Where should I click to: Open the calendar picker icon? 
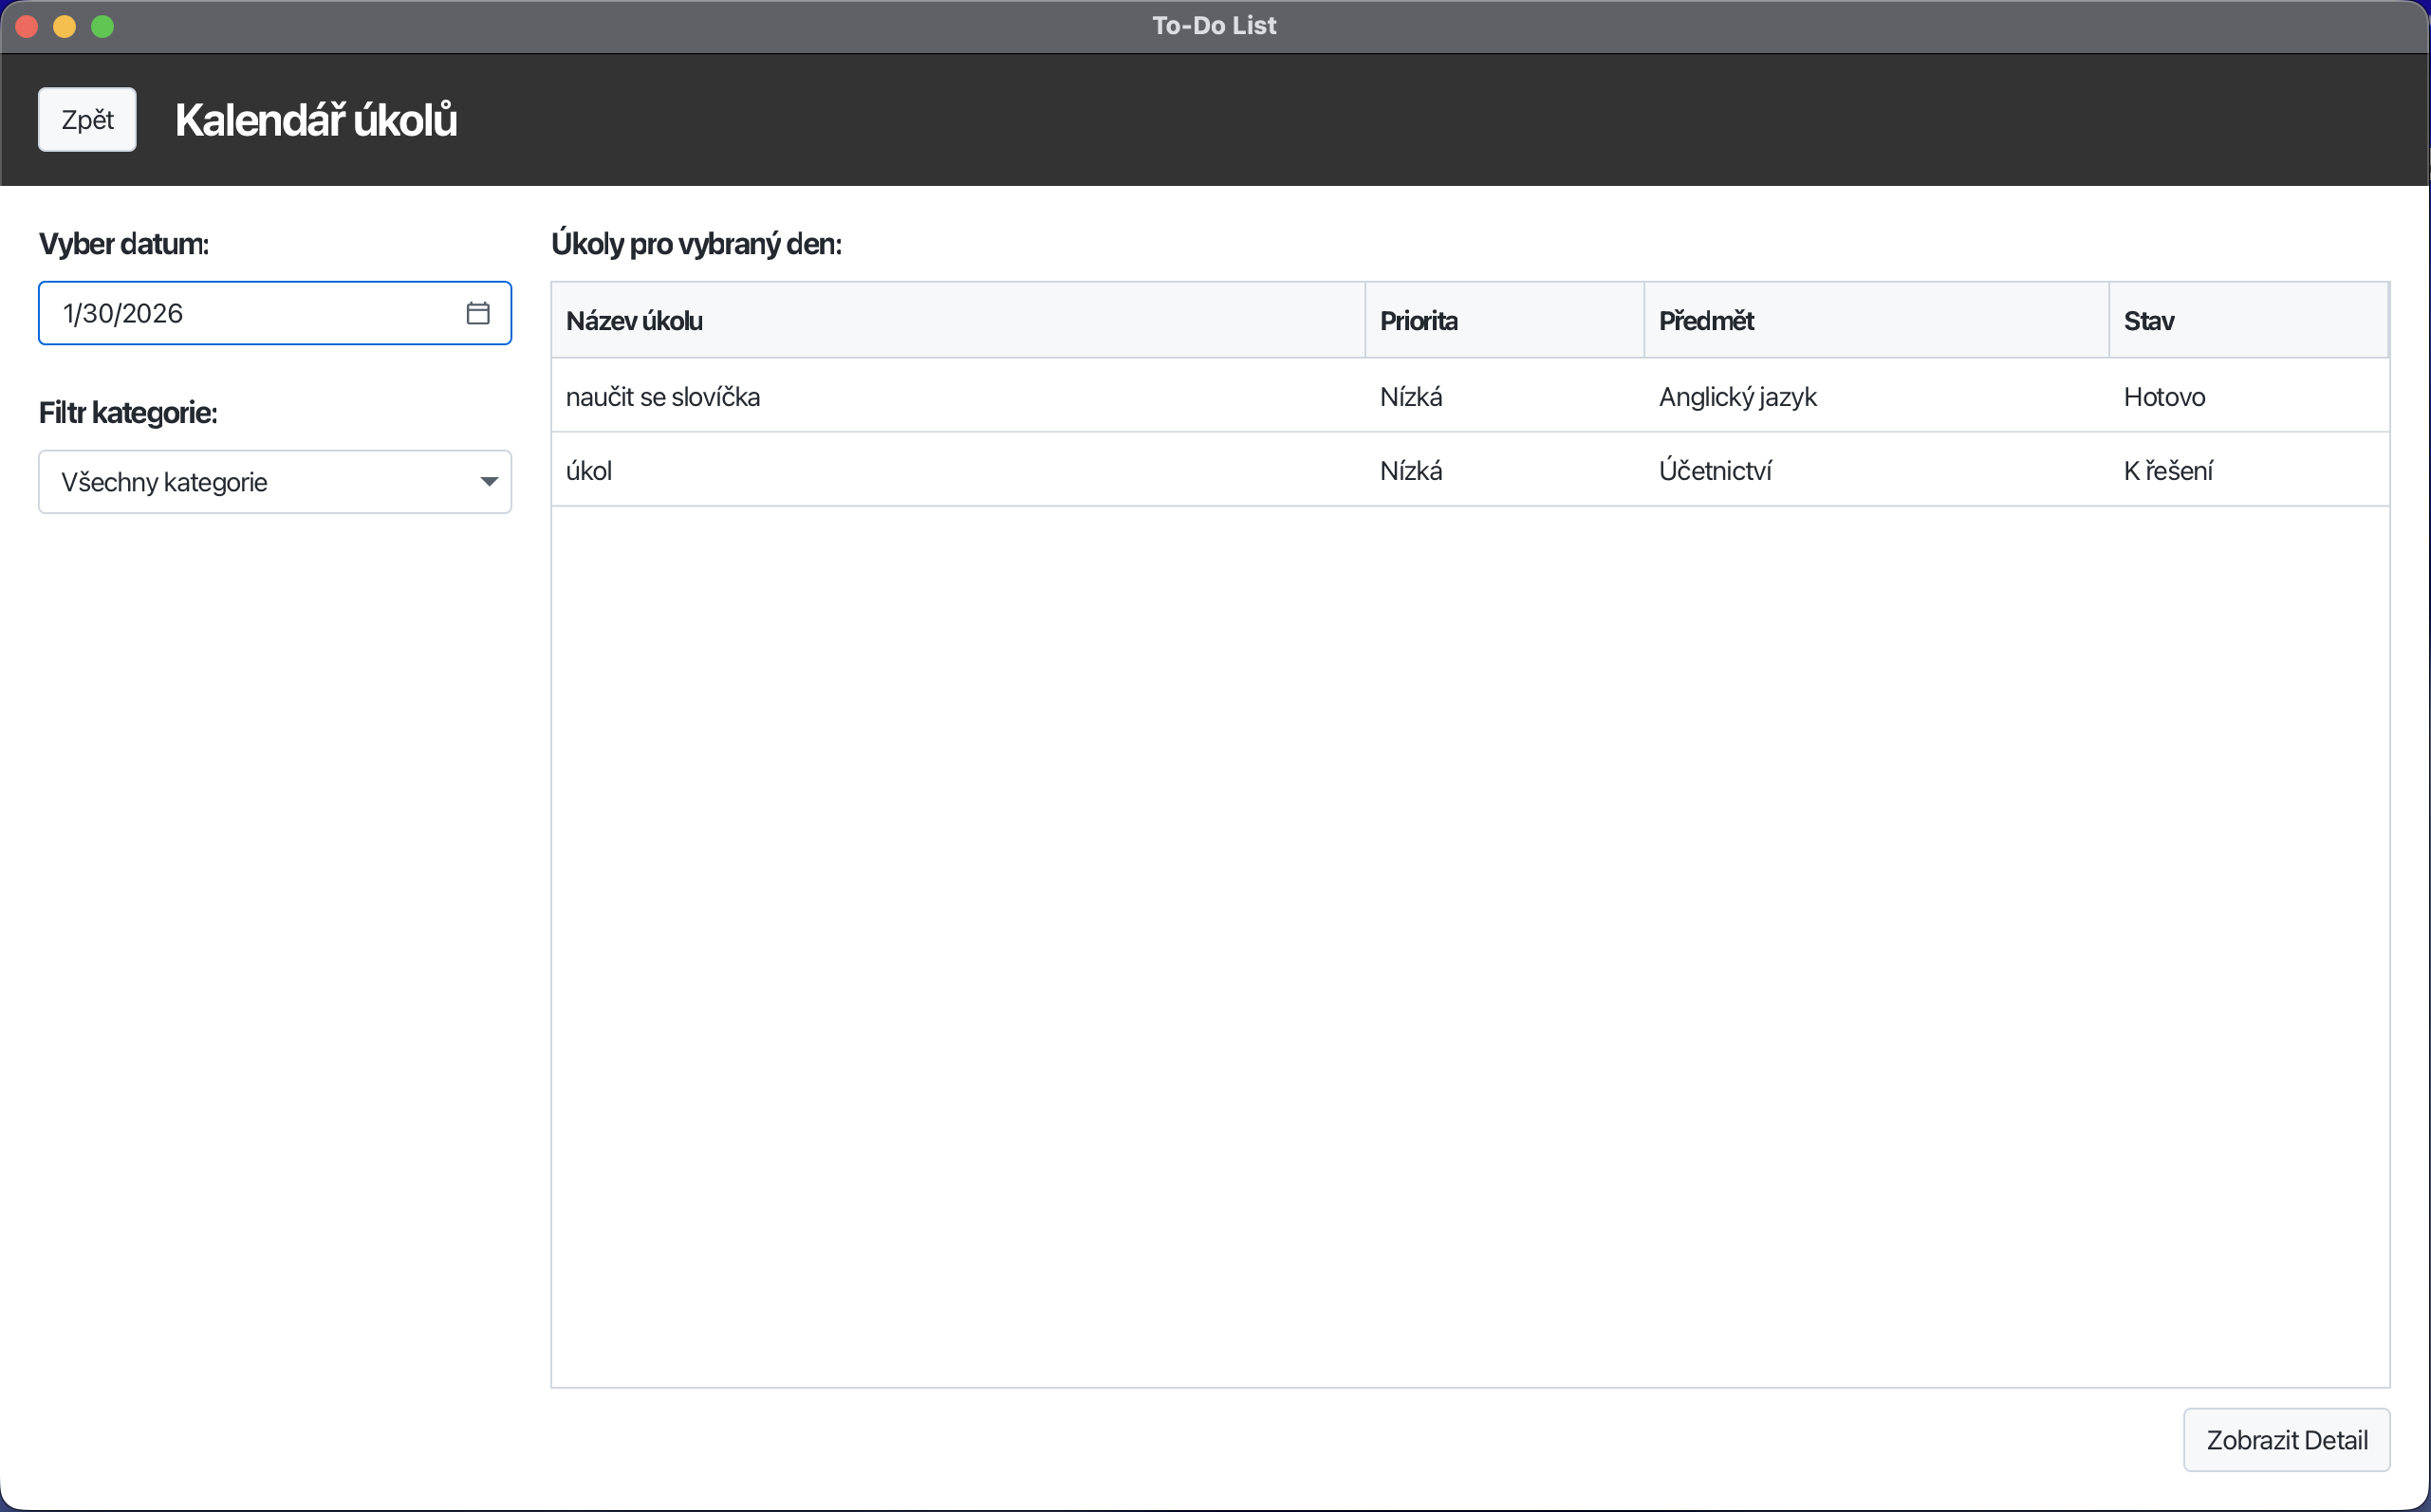(478, 313)
